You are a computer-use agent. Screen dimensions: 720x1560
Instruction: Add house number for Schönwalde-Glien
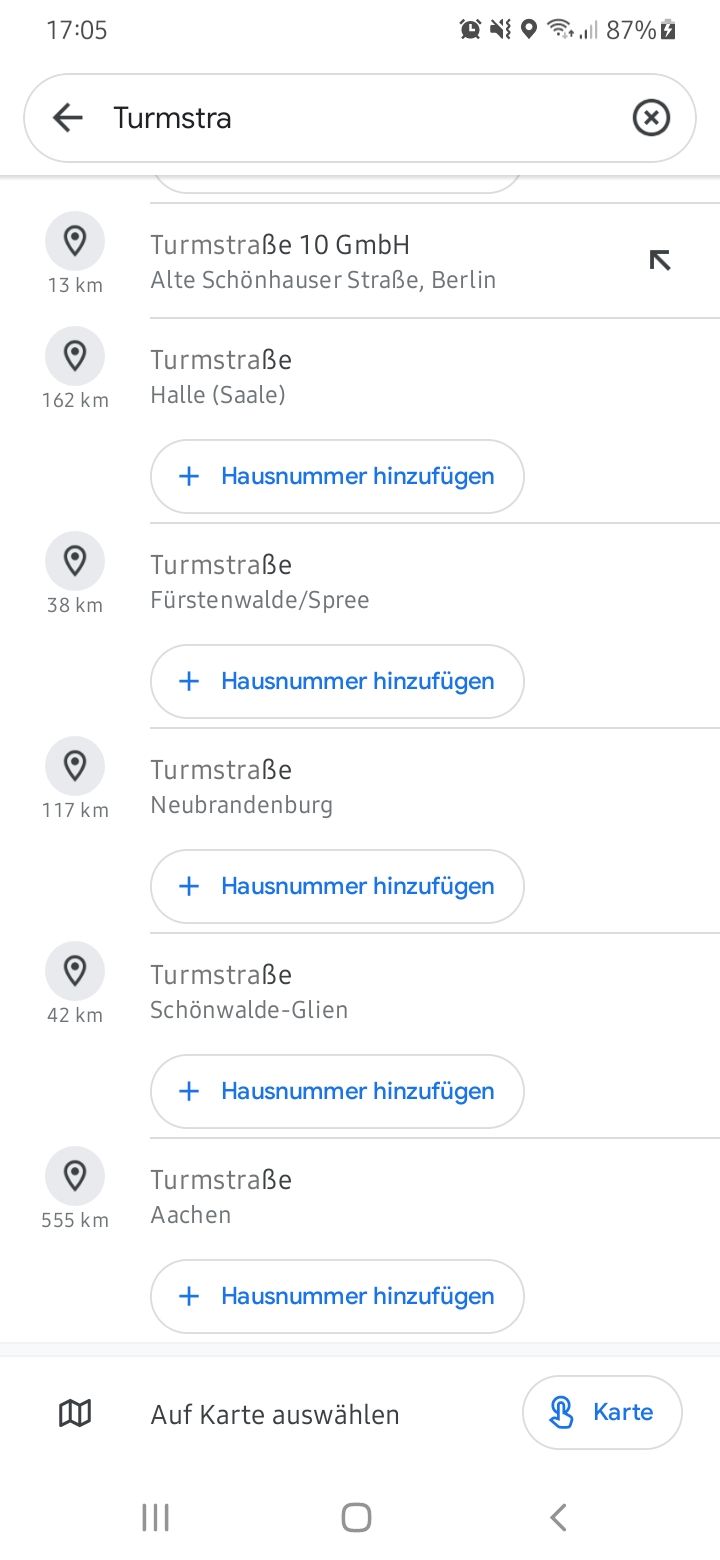[x=337, y=1091]
